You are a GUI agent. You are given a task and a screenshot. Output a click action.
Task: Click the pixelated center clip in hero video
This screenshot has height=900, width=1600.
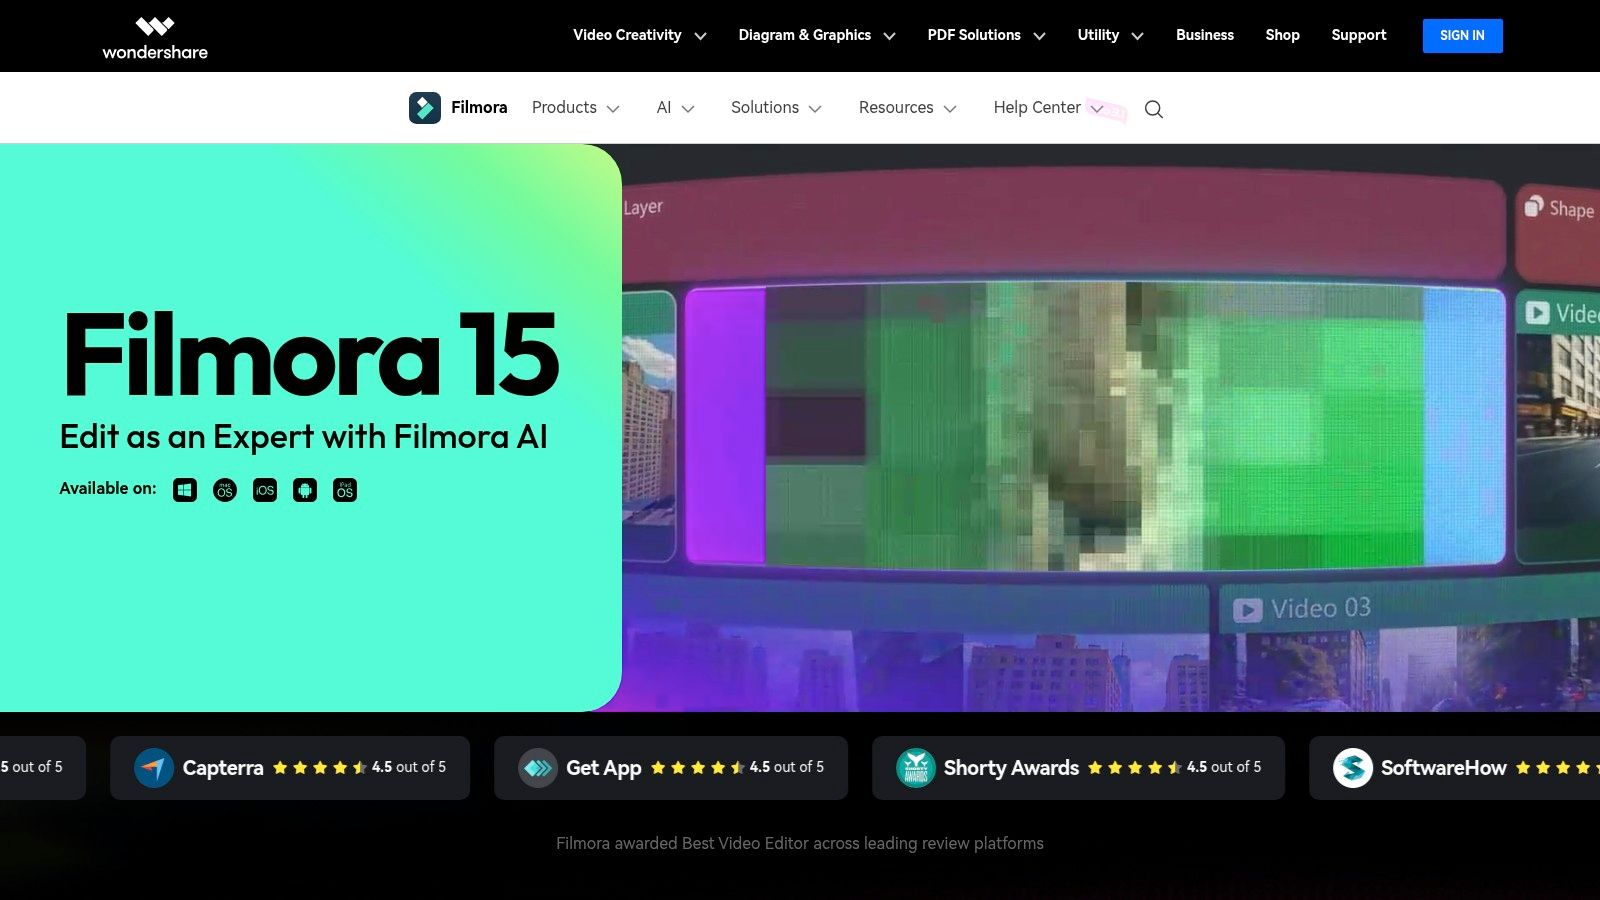click(1095, 427)
